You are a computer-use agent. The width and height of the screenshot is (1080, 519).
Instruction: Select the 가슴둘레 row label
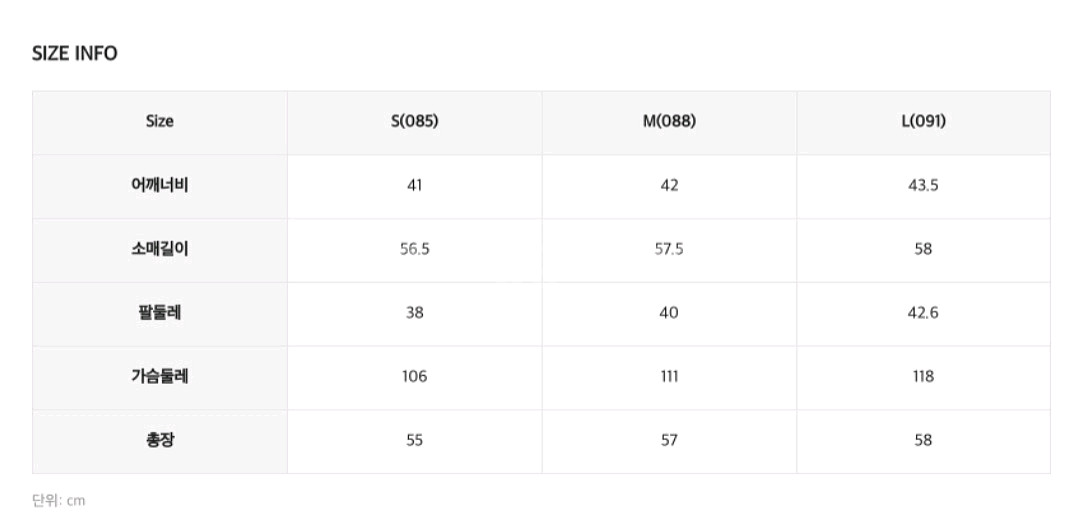pos(159,377)
